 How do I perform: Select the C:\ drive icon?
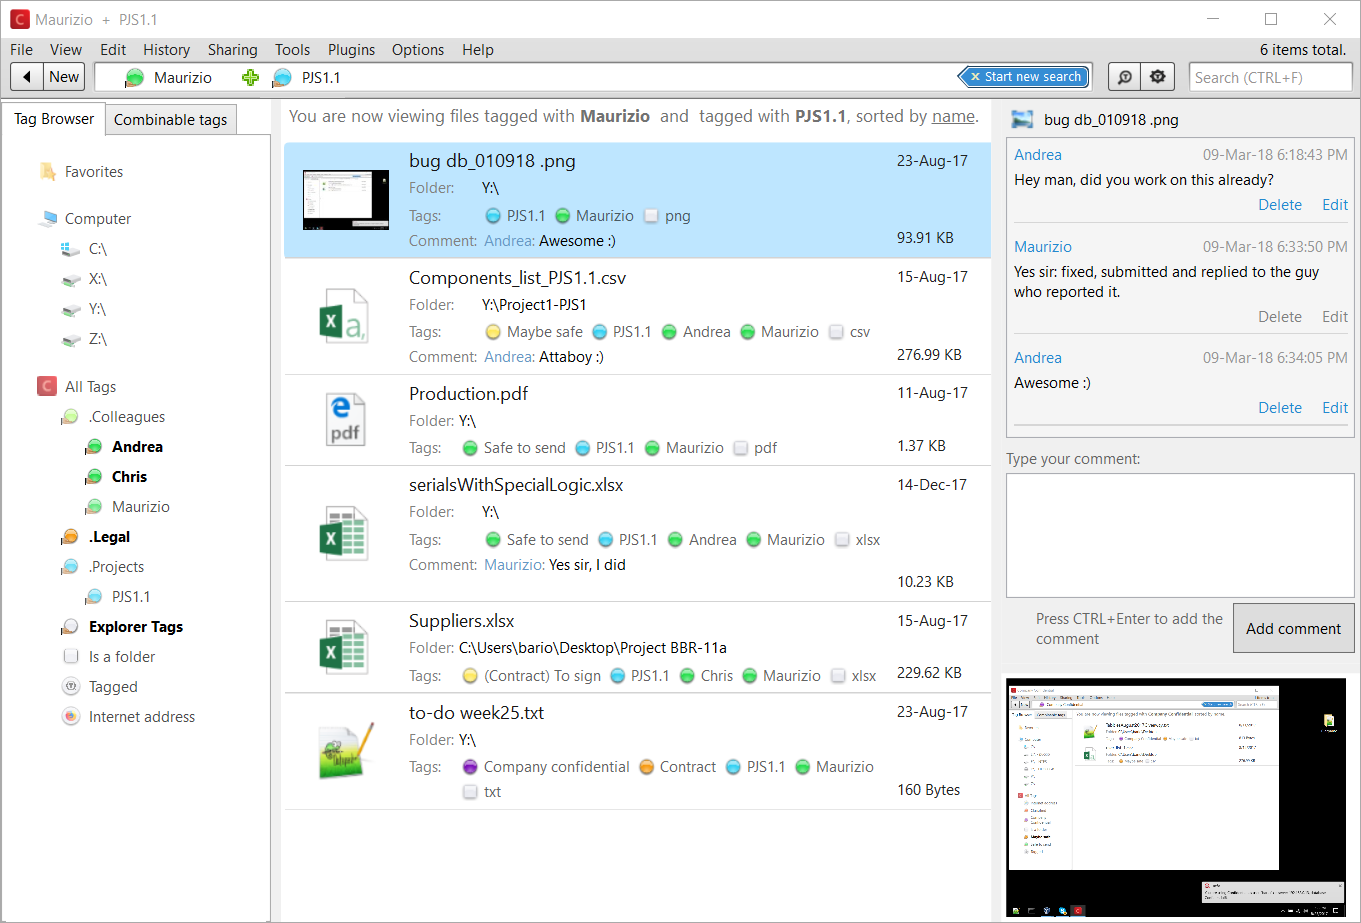click(70, 249)
